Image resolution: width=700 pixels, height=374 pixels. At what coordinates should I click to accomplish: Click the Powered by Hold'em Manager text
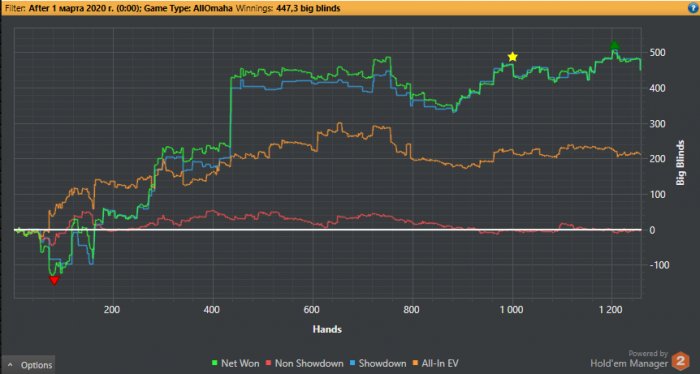[x=629, y=359]
